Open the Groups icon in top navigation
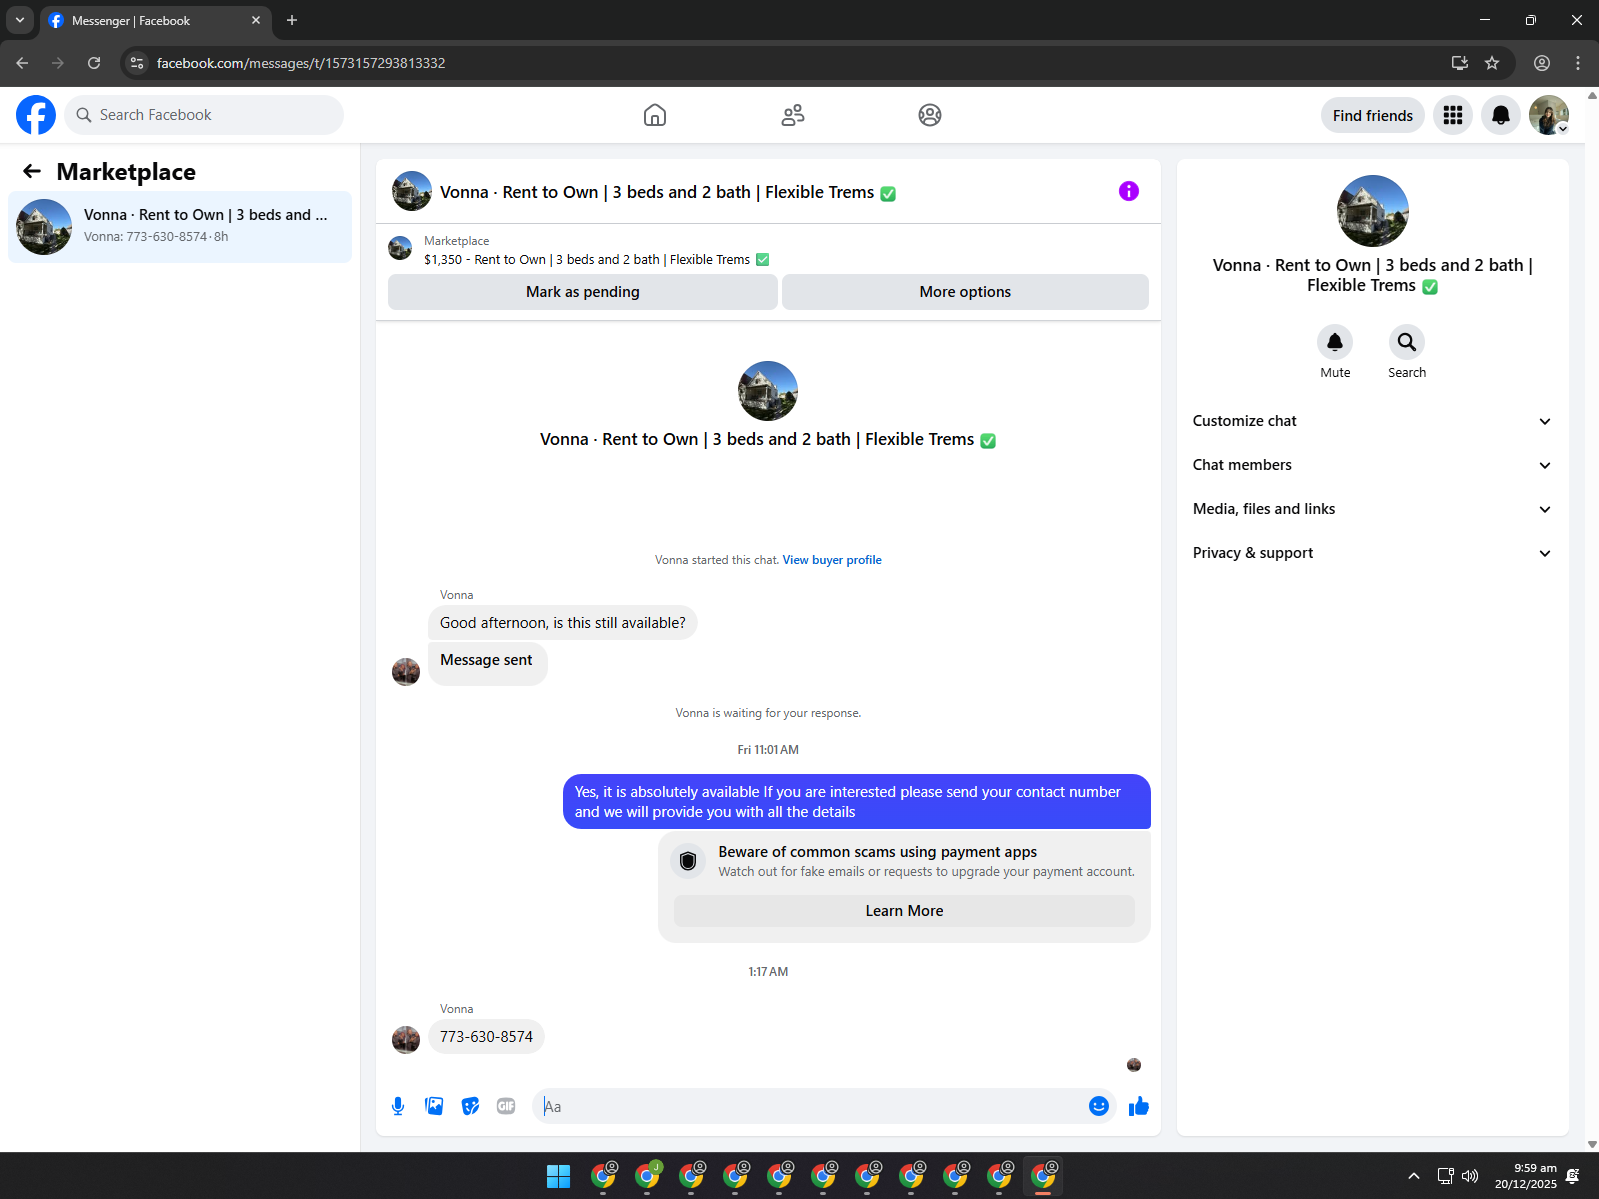1599x1199 pixels. coord(930,115)
